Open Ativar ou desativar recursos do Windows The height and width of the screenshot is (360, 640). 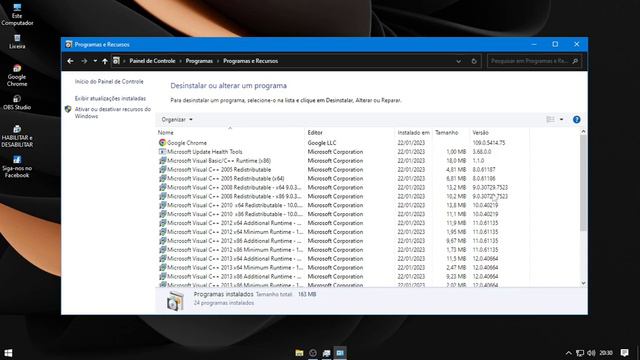click(112, 113)
